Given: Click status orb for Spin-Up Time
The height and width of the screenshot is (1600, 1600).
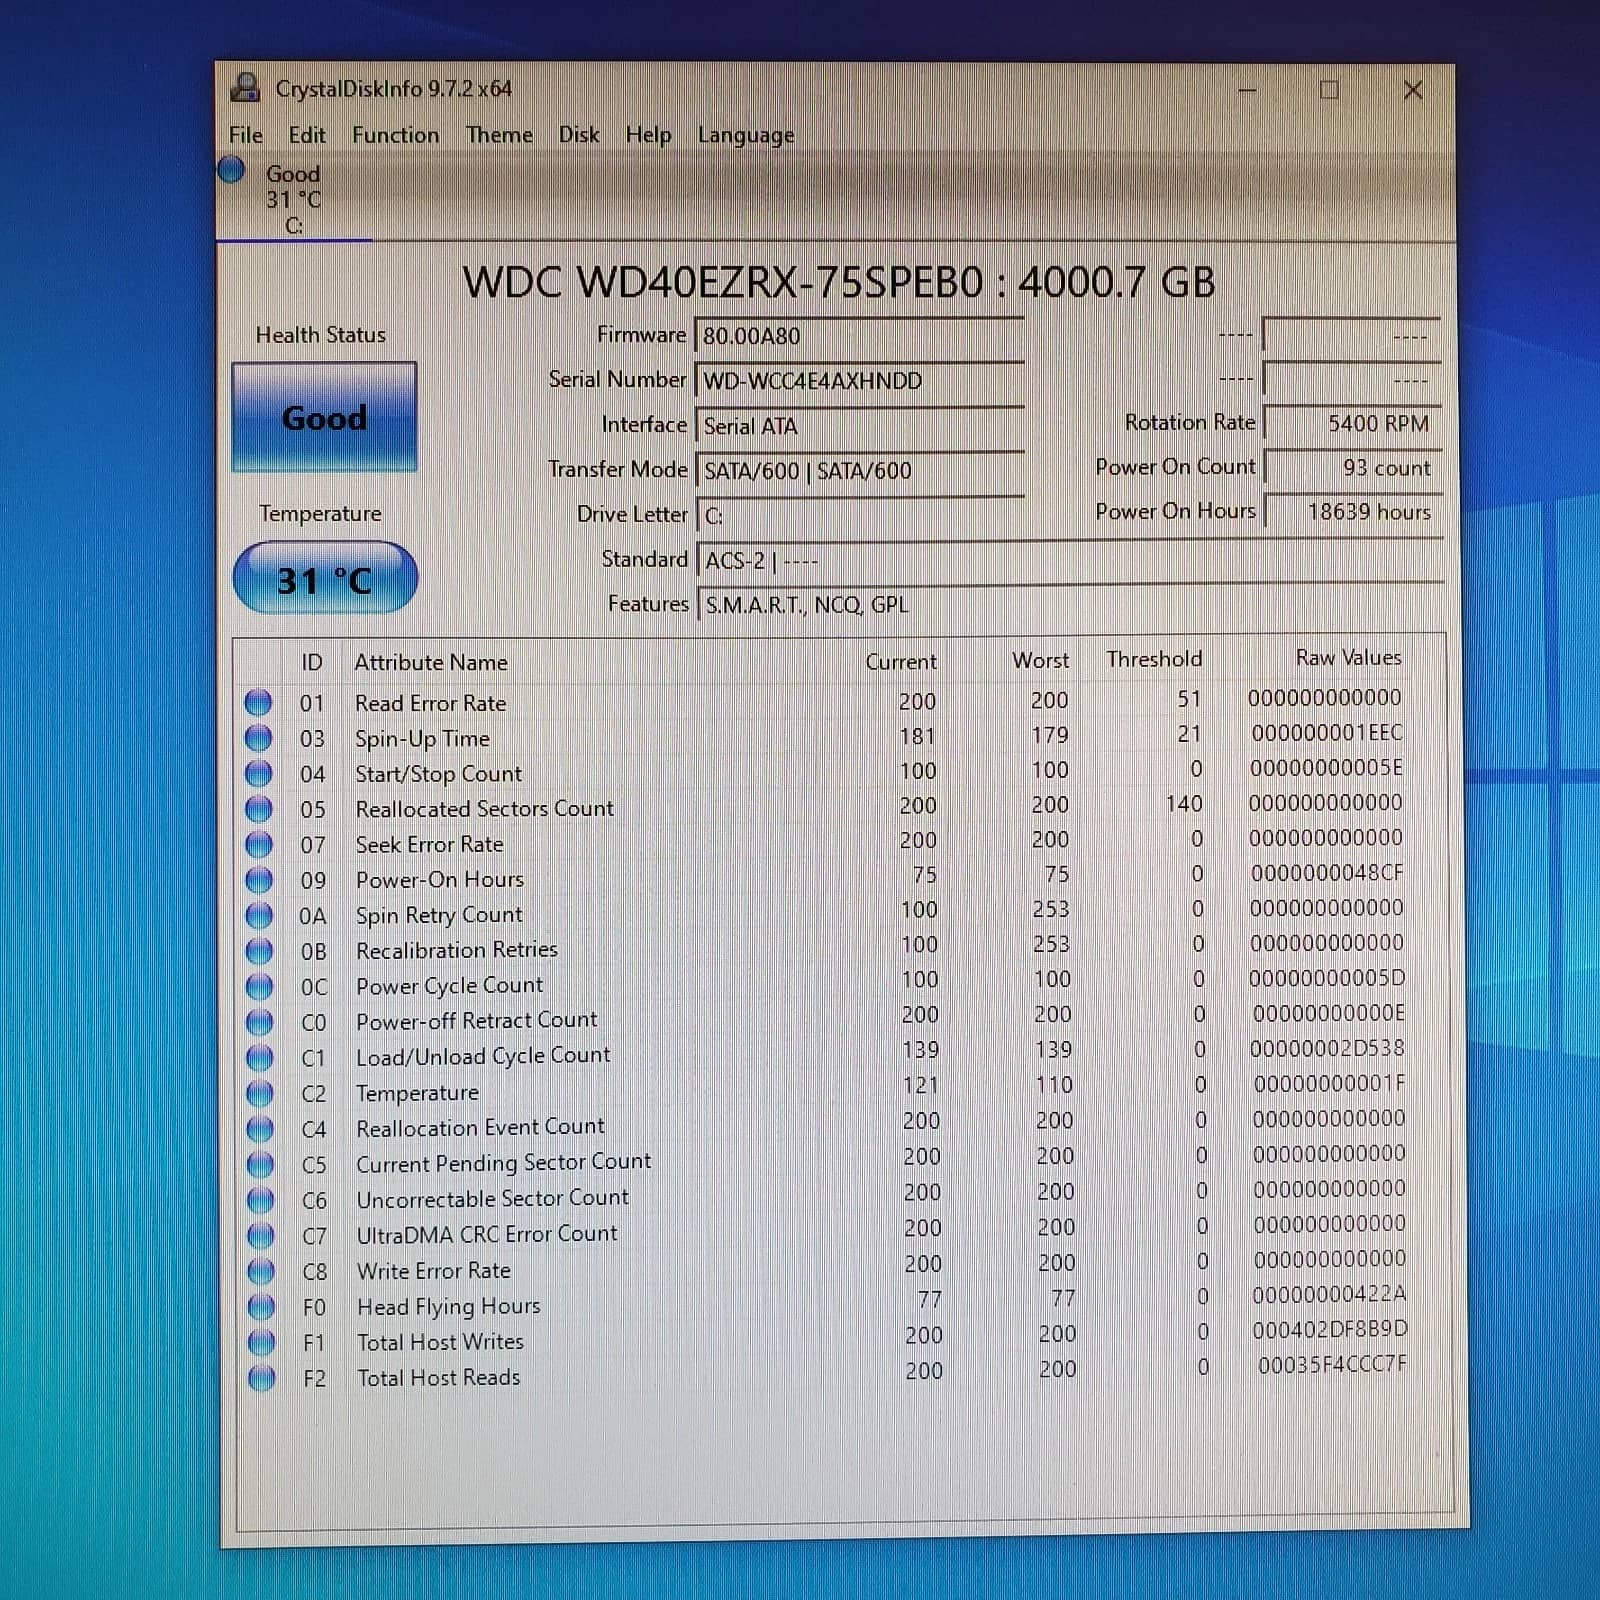Looking at the screenshot, I should click(258, 738).
